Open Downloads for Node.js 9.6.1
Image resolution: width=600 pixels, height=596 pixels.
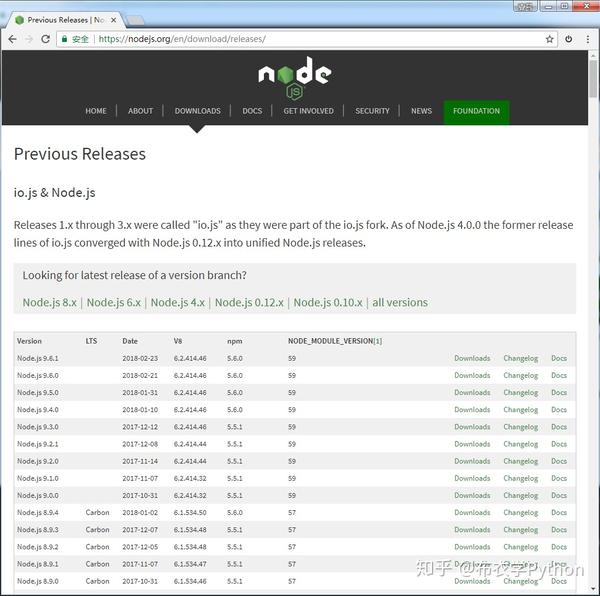[472, 358]
